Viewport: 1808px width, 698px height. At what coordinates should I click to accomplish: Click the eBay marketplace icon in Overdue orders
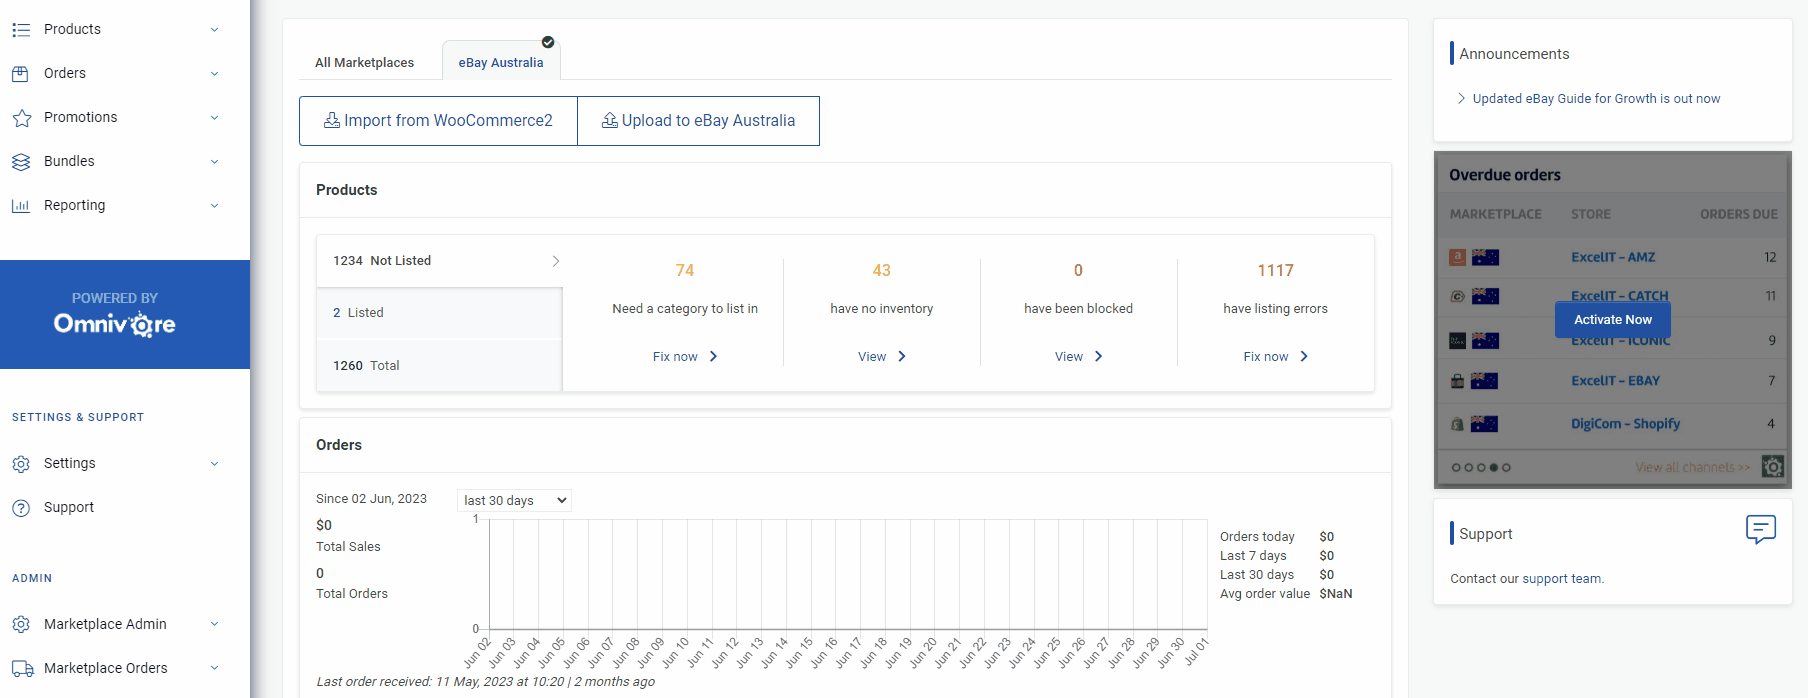1458,381
